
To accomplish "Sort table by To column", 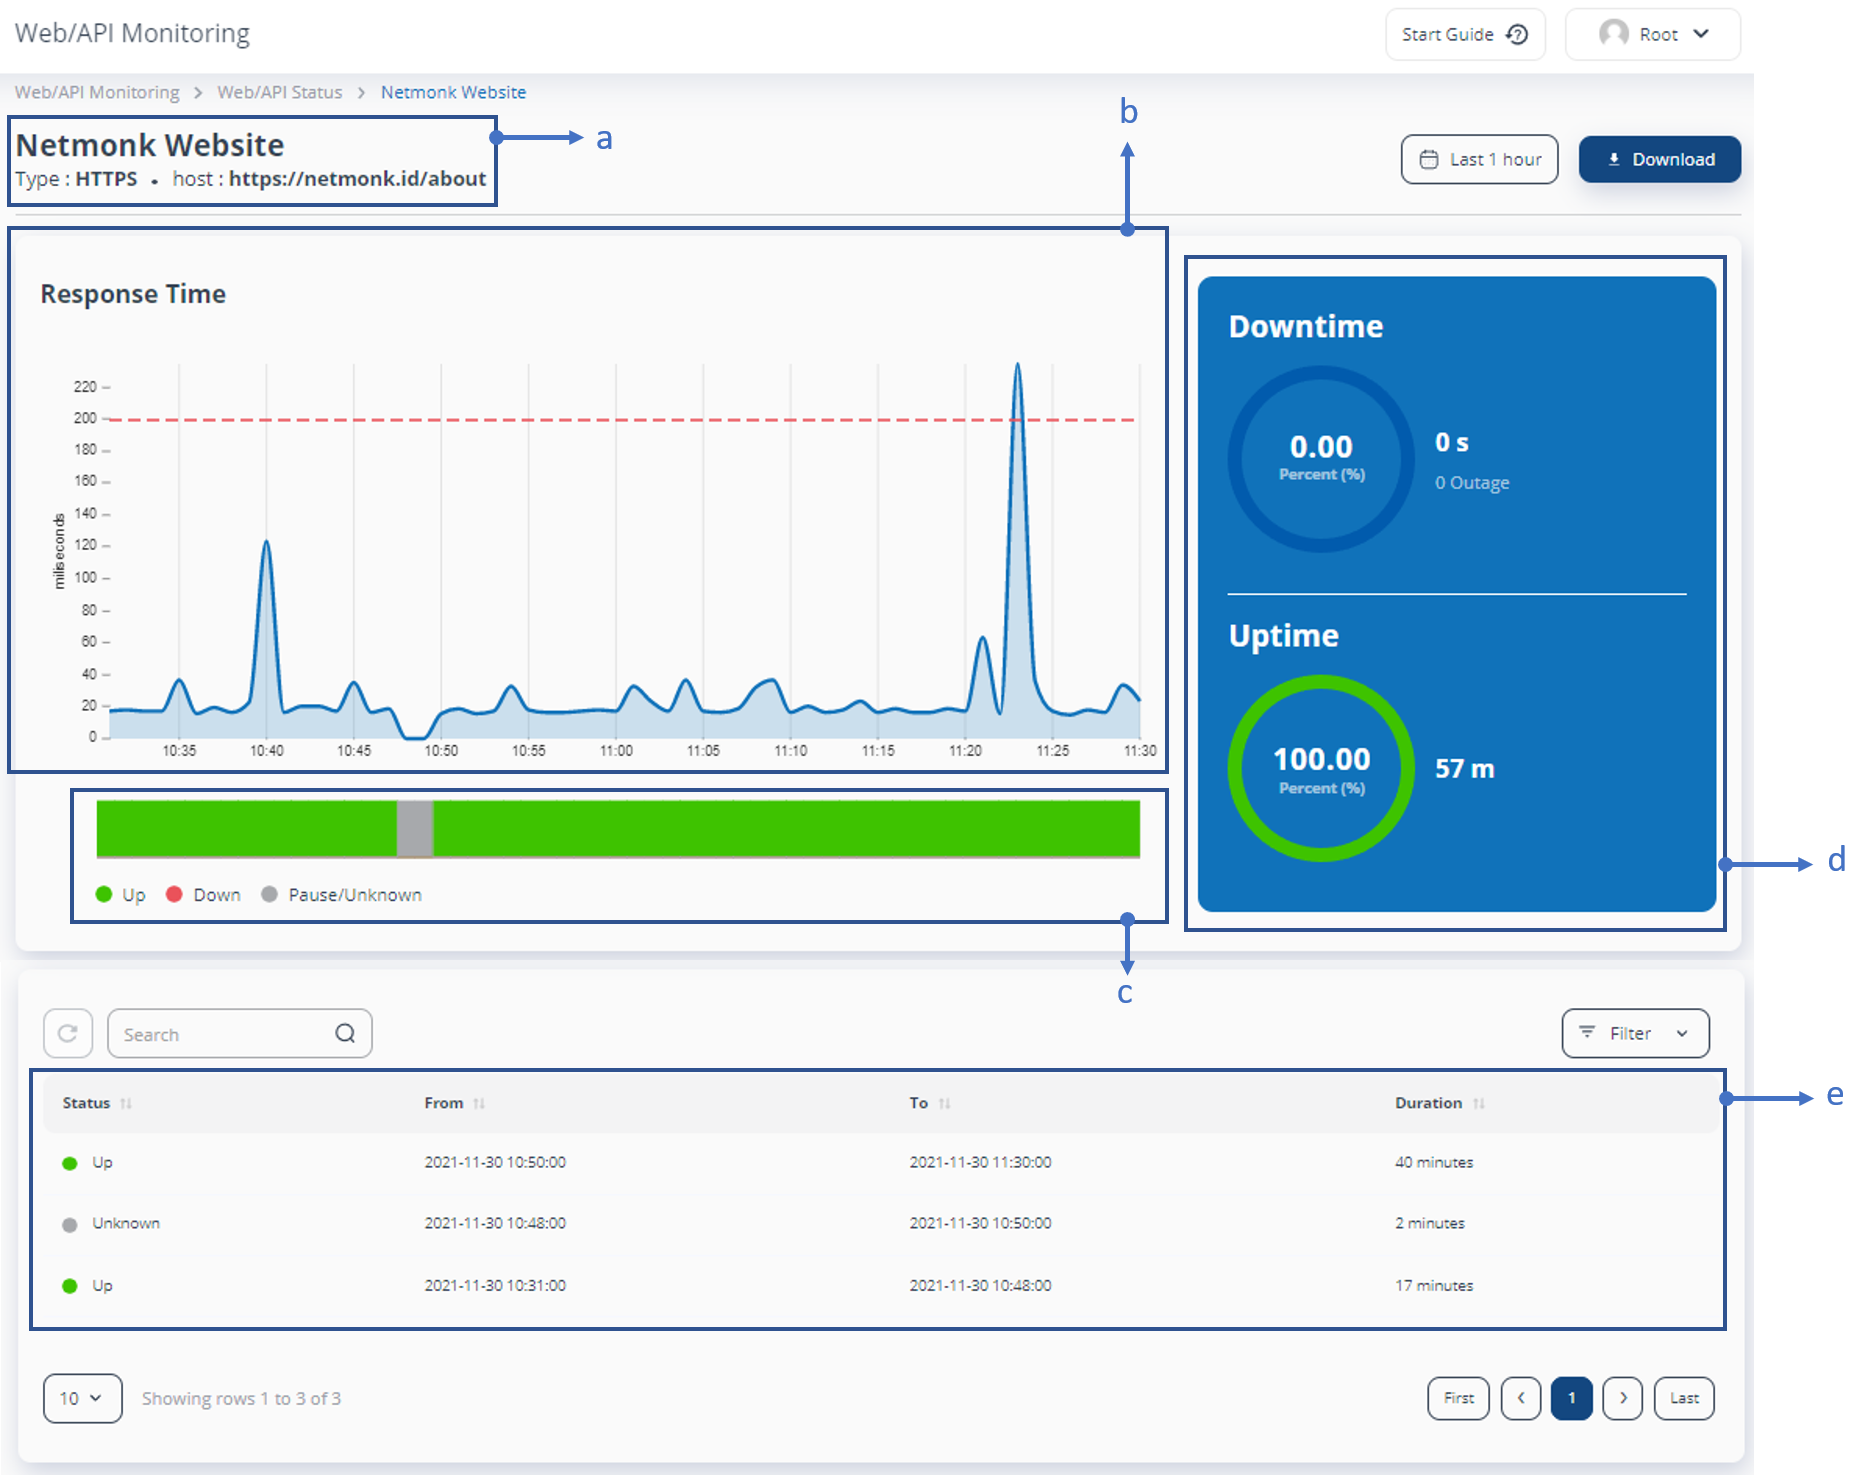I will (x=944, y=1103).
